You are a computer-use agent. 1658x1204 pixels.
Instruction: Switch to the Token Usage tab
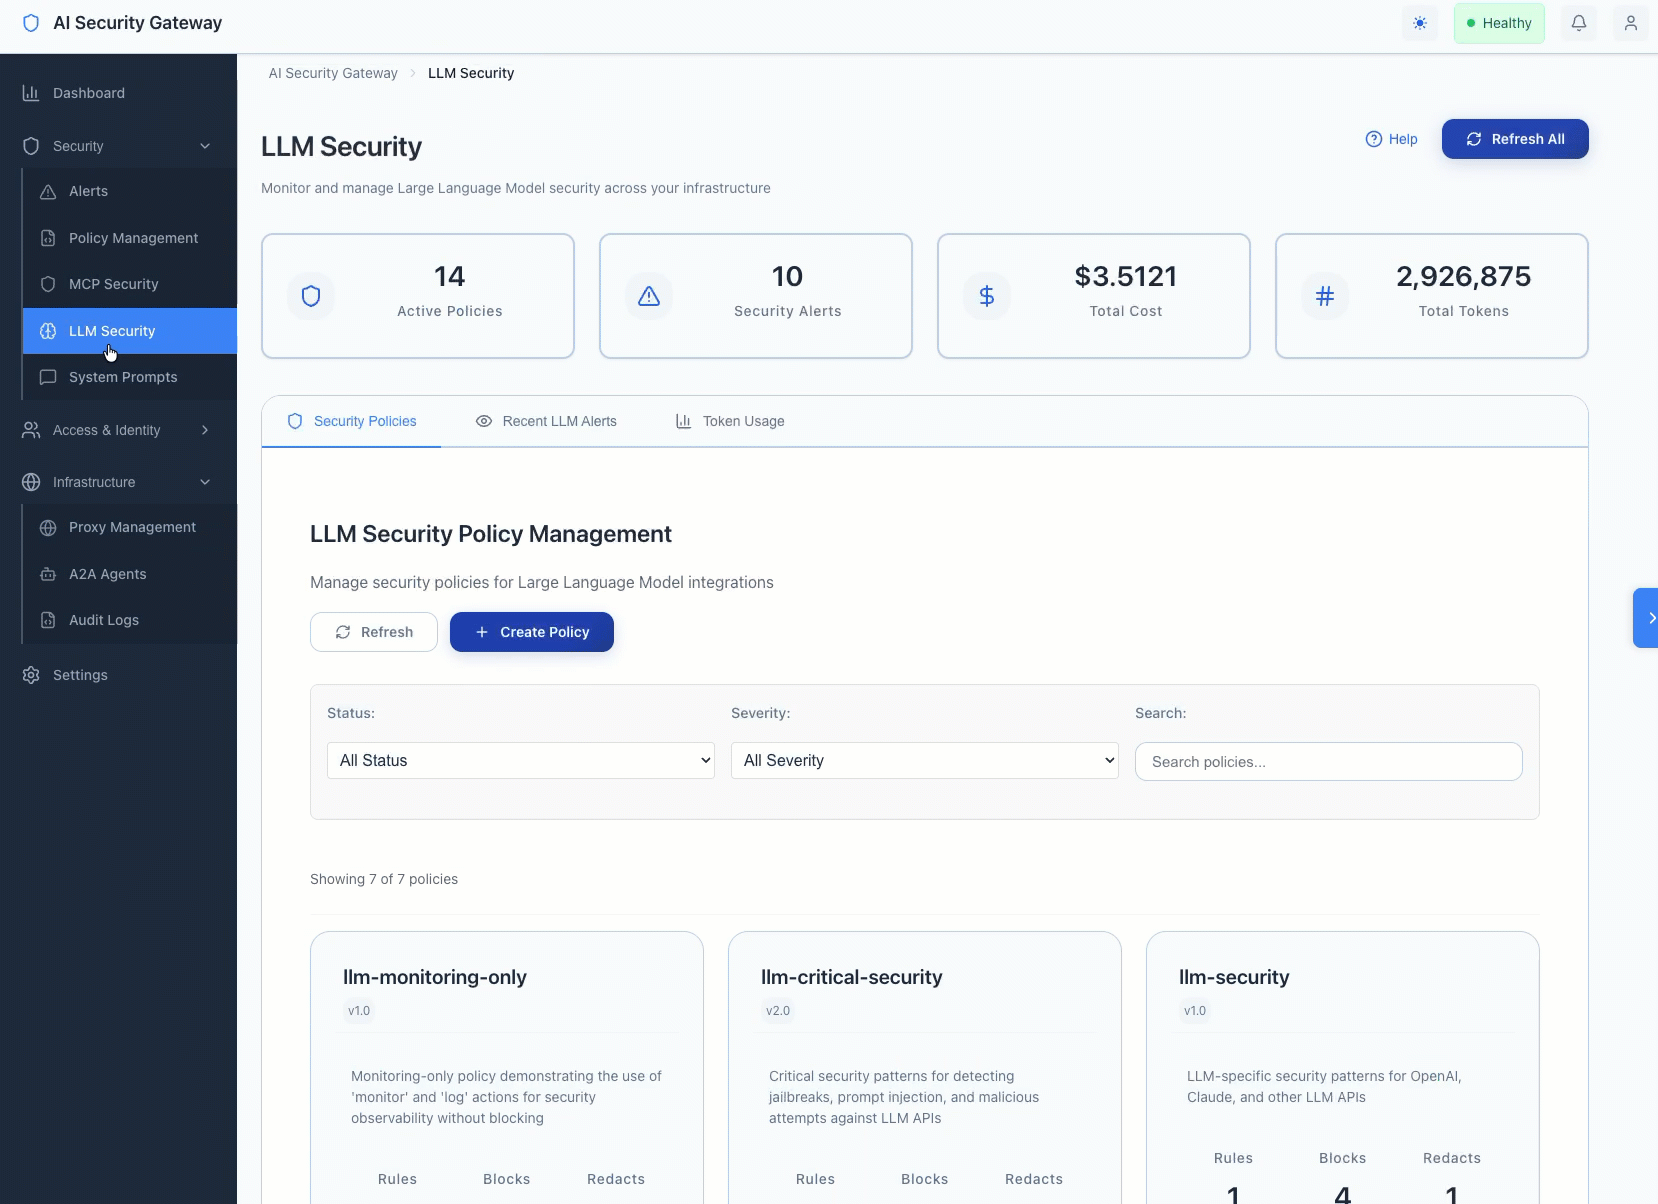click(x=730, y=421)
